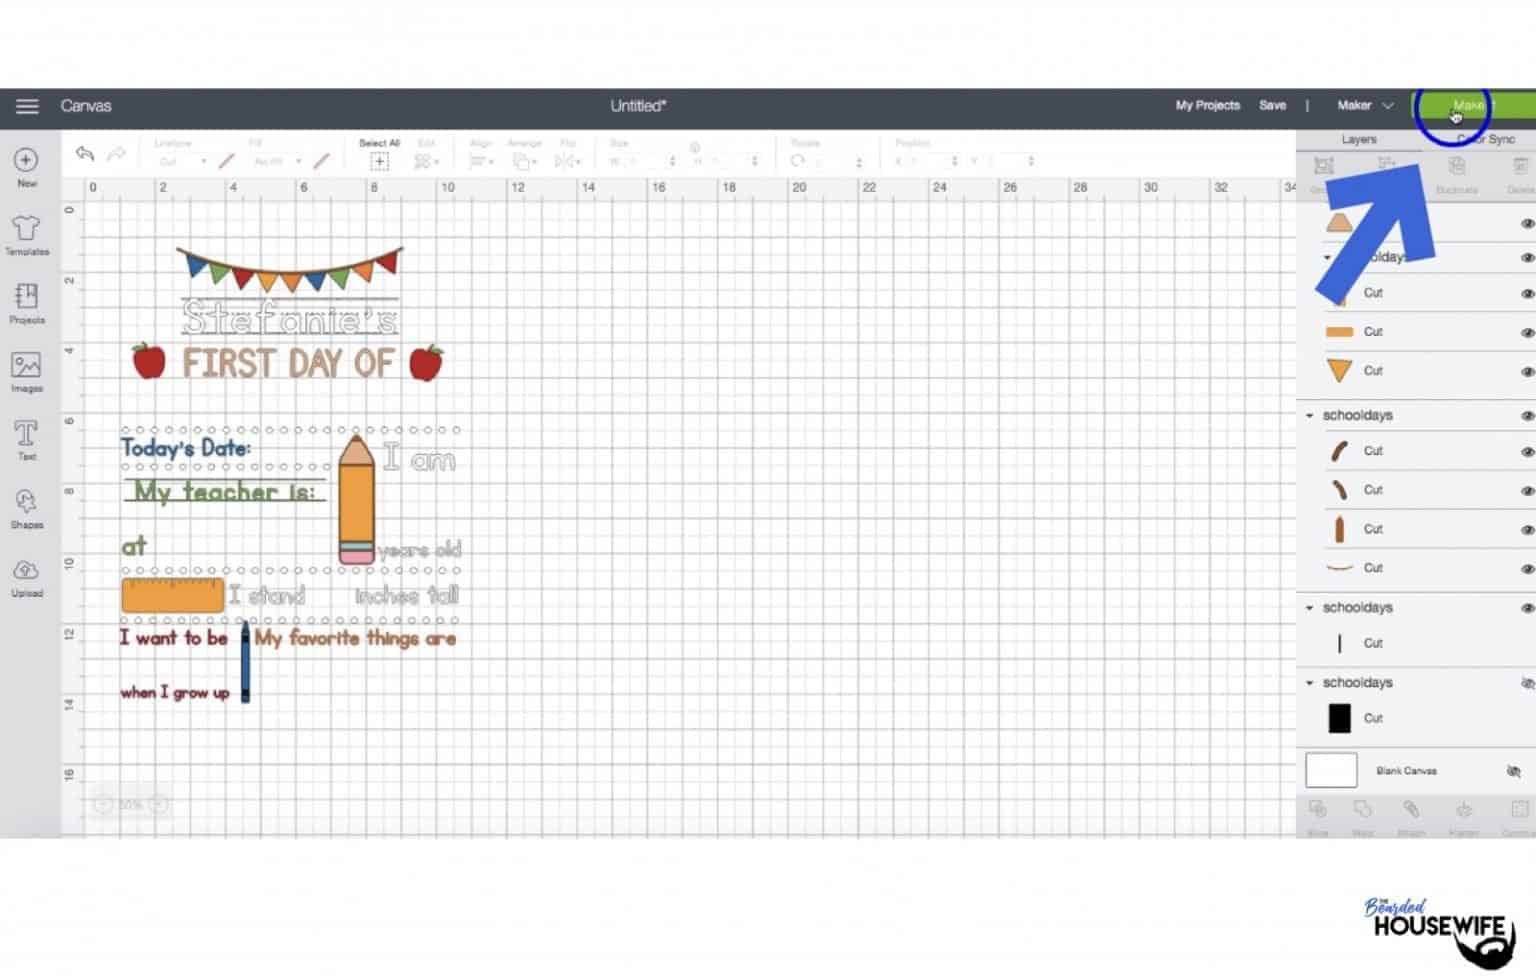Image resolution: width=1536 pixels, height=976 pixels.
Task: Open the hamburger menu next to Canvas
Action: click(27, 106)
